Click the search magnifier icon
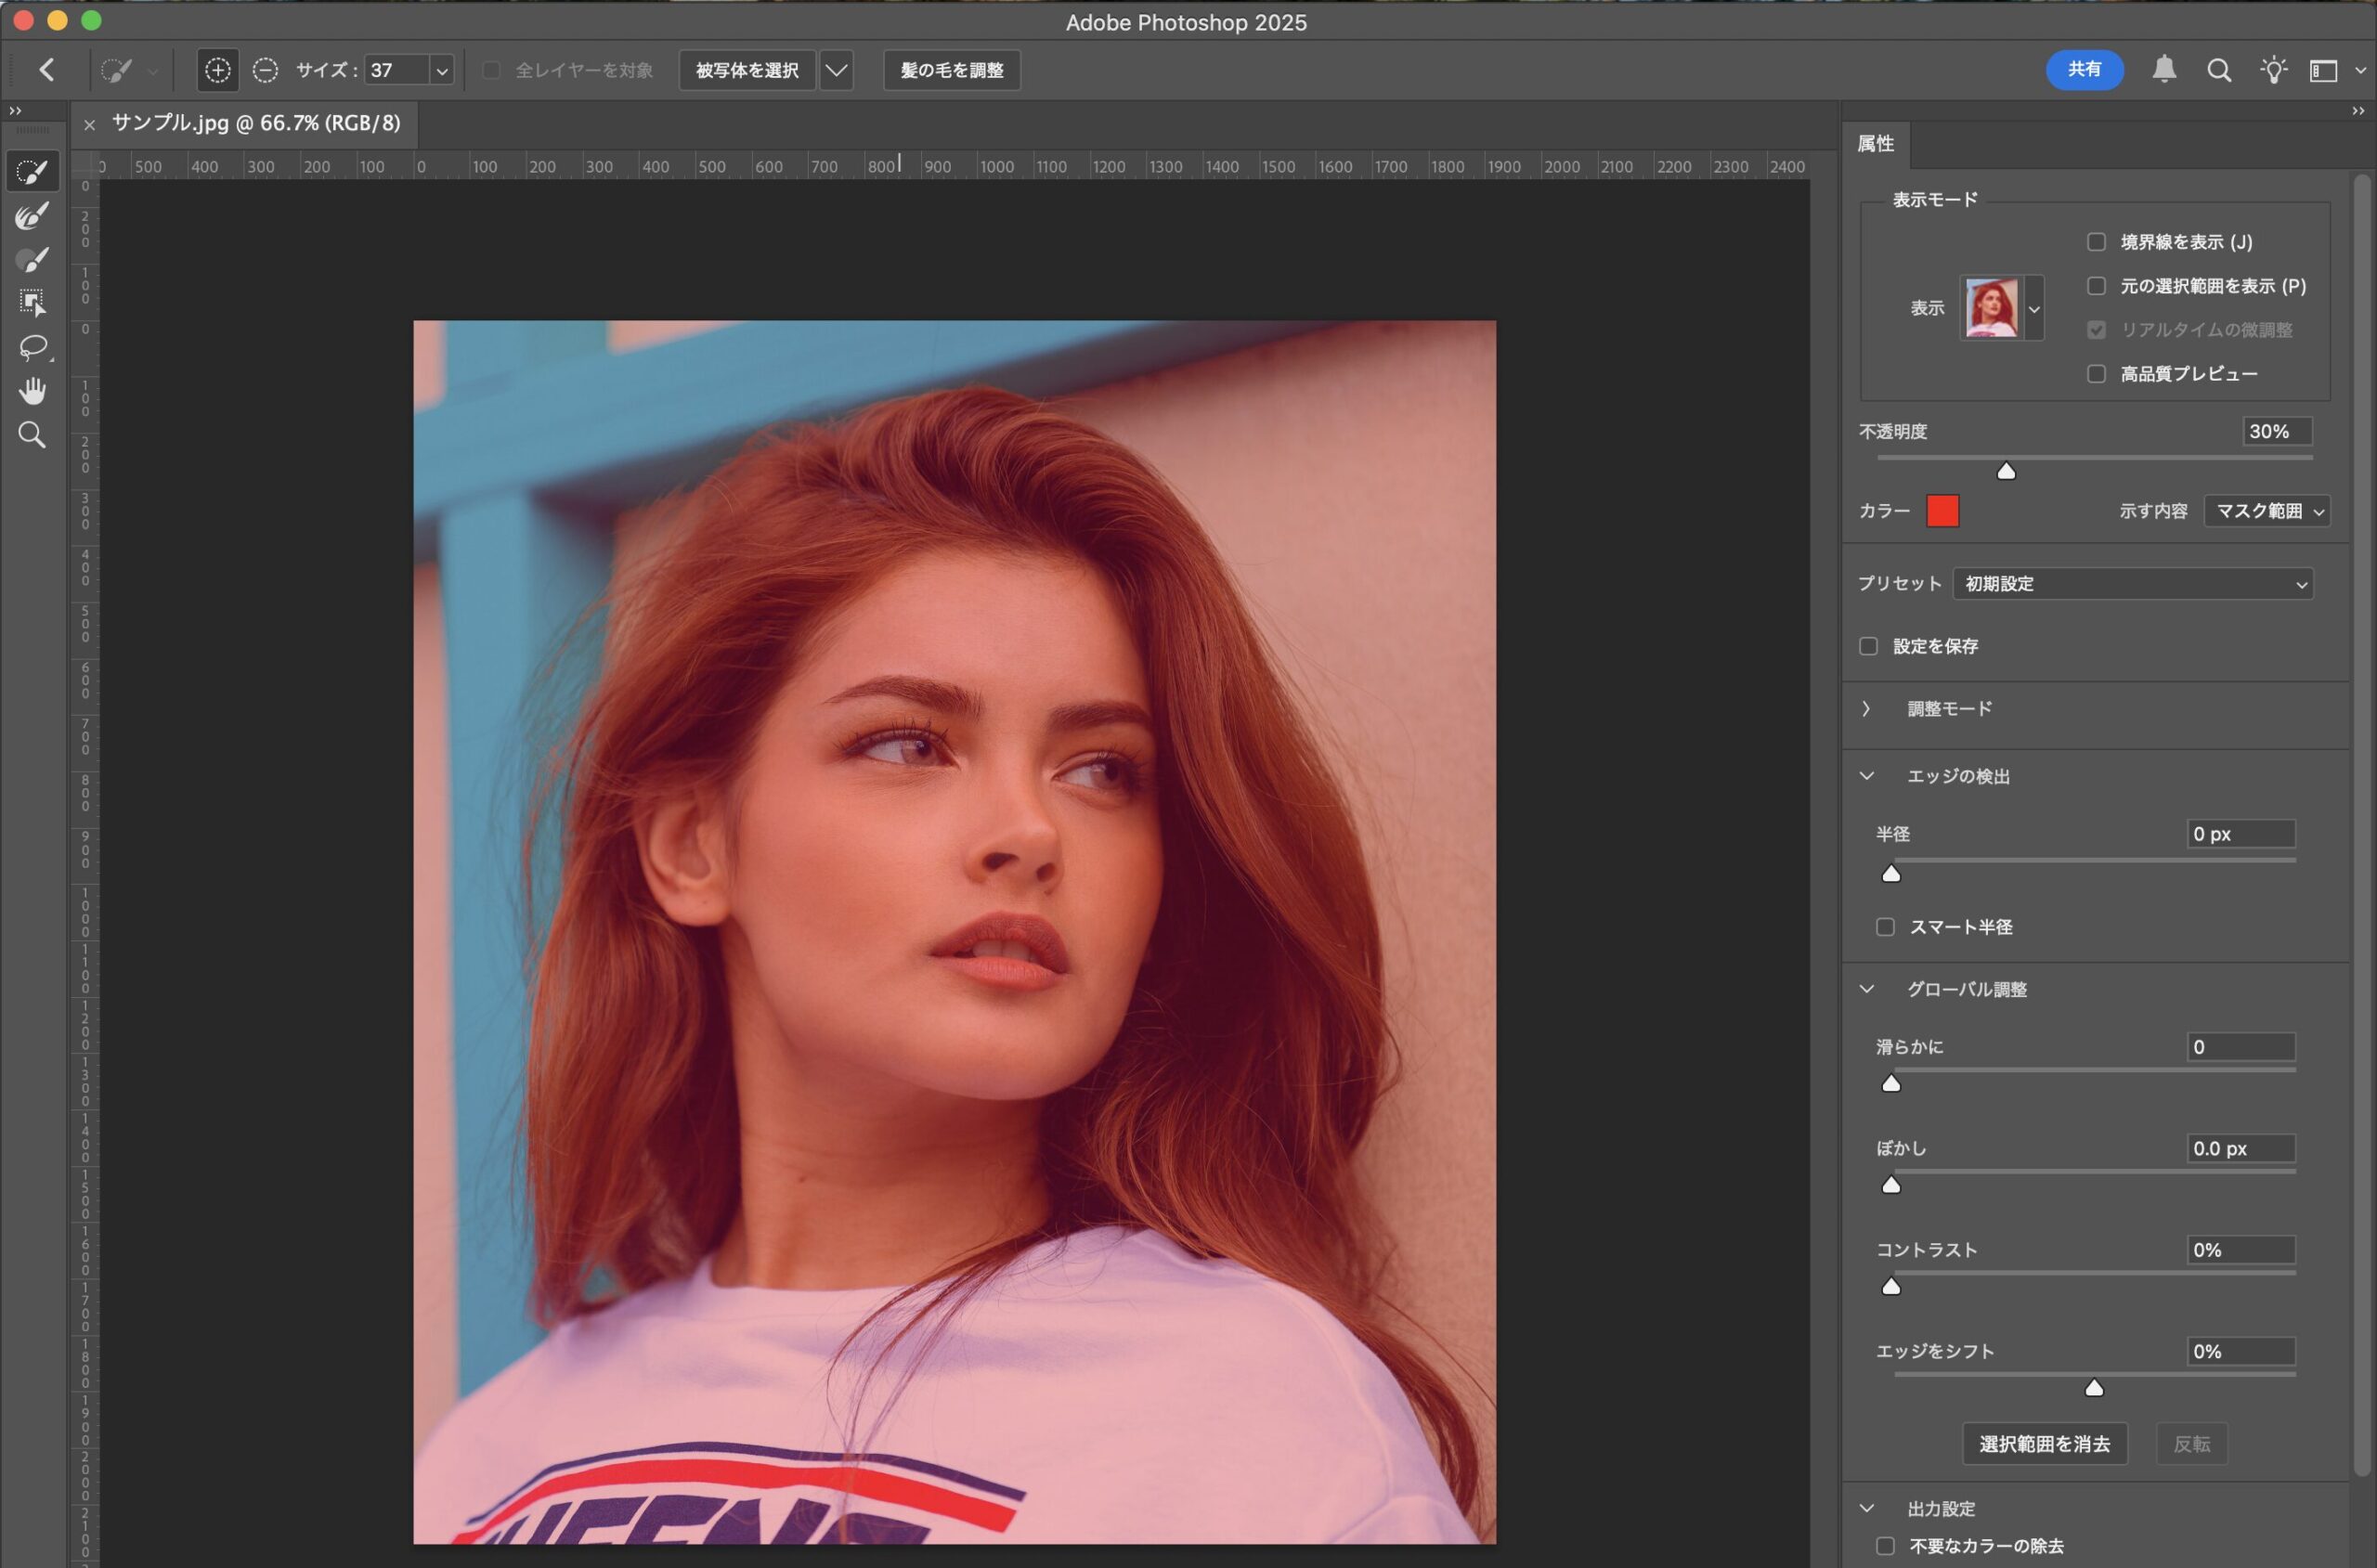This screenshot has width=2377, height=1568. click(x=2219, y=70)
